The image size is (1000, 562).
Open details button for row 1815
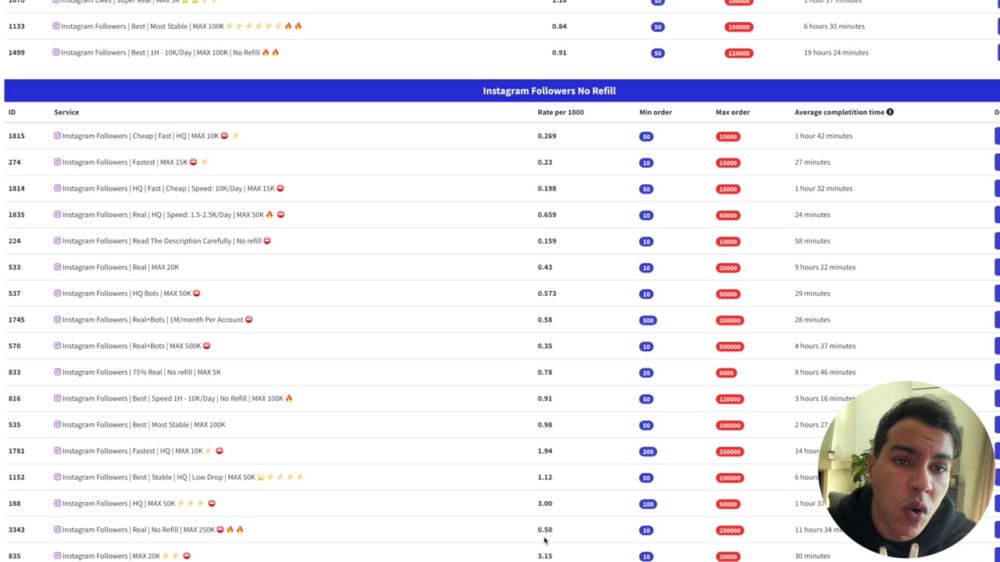pos(997,136)
